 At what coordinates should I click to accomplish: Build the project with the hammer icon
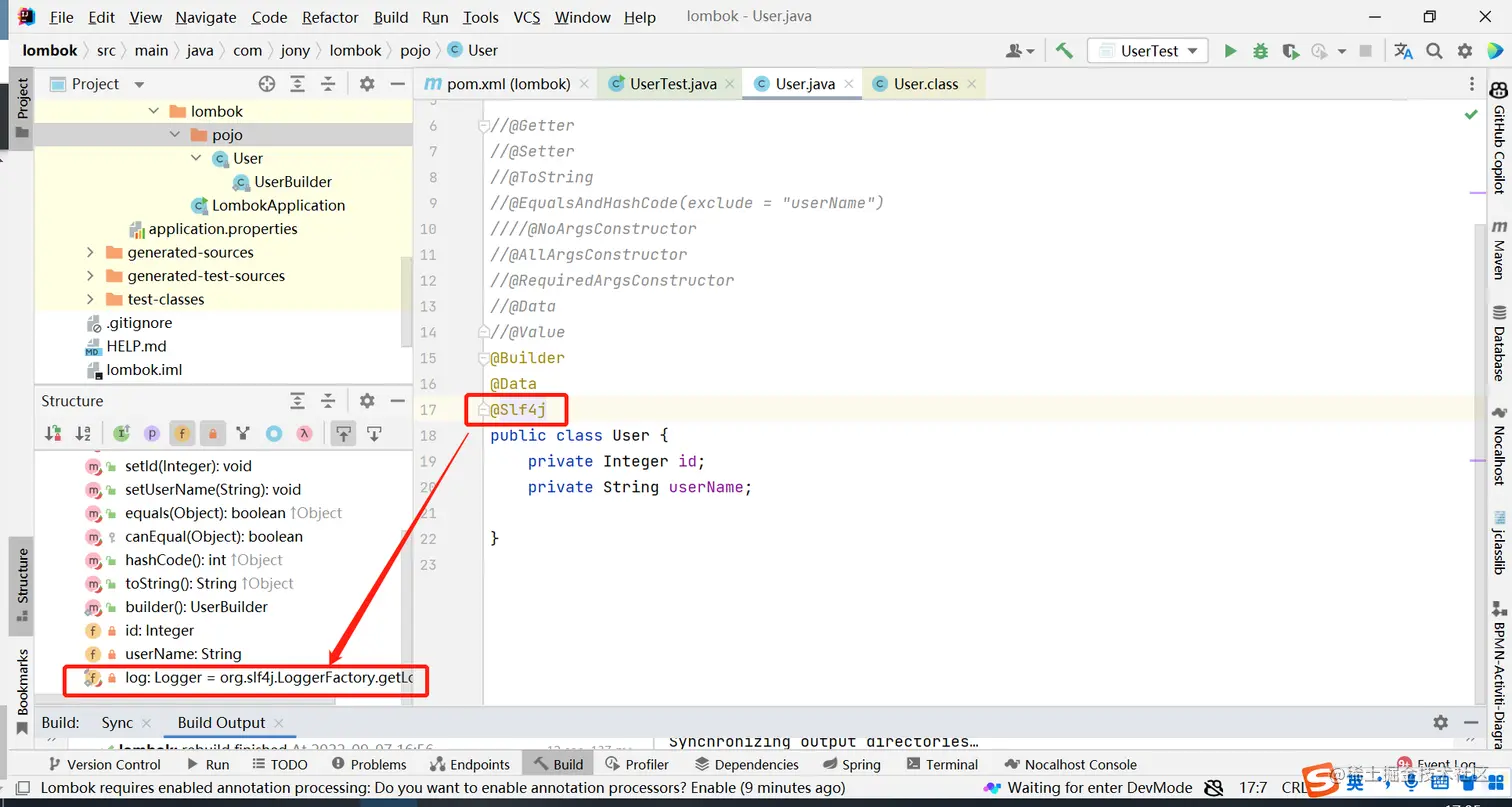point(1064,51)
